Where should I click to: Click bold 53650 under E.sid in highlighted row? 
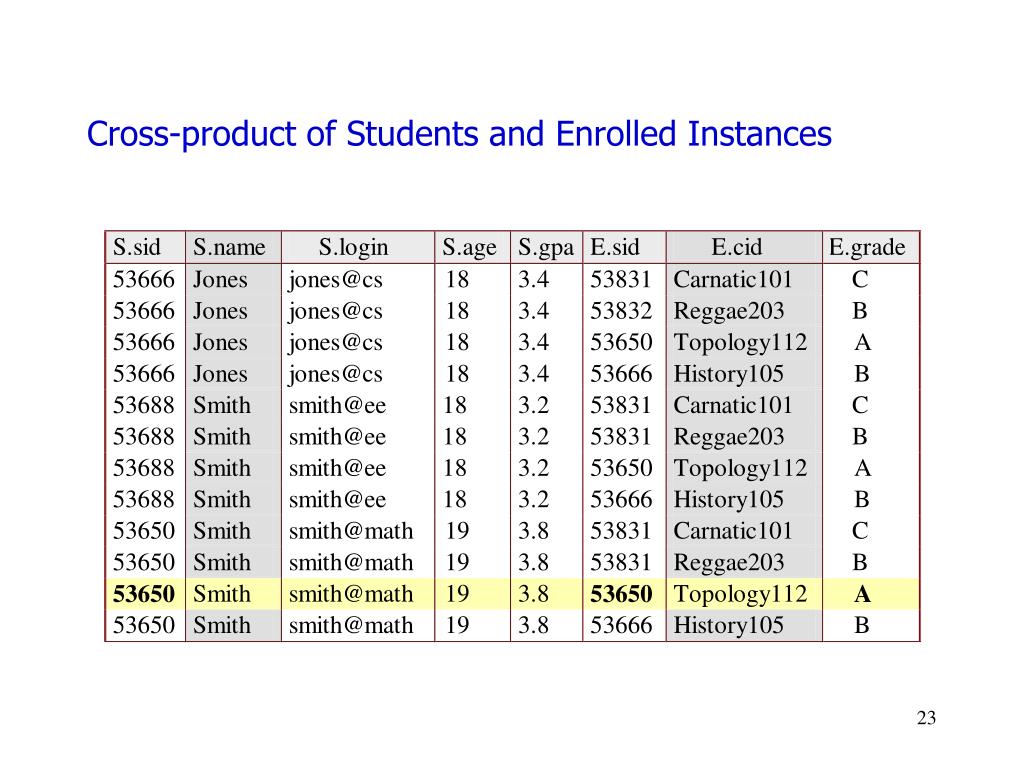click(621, 594)
